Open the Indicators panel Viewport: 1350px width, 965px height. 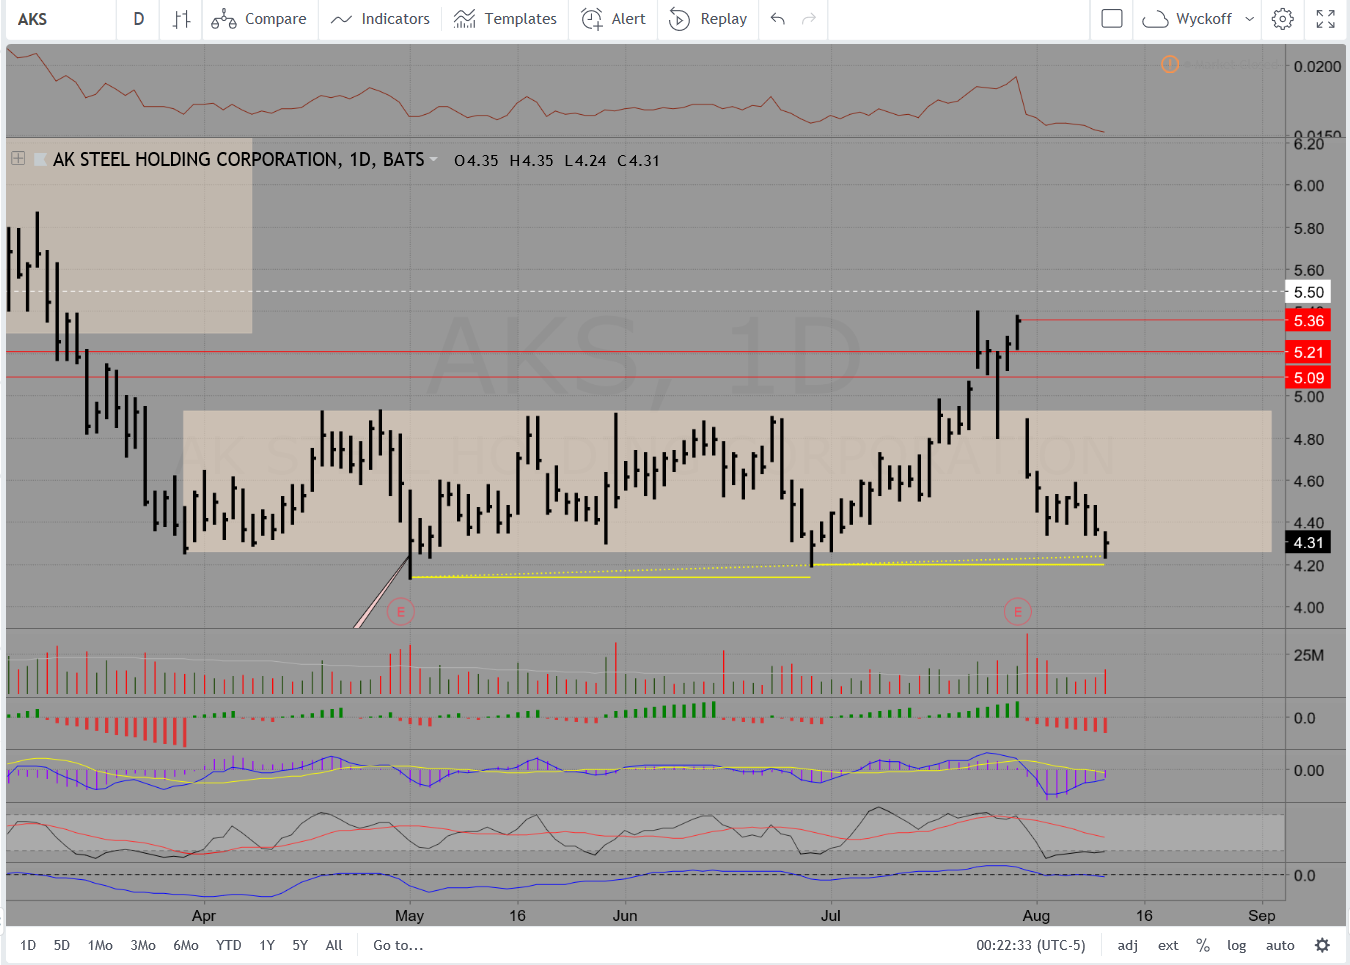380,19
